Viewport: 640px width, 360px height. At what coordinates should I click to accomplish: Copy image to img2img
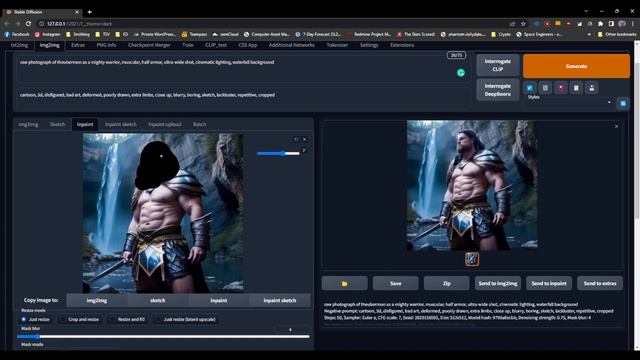tap(97, 300)
